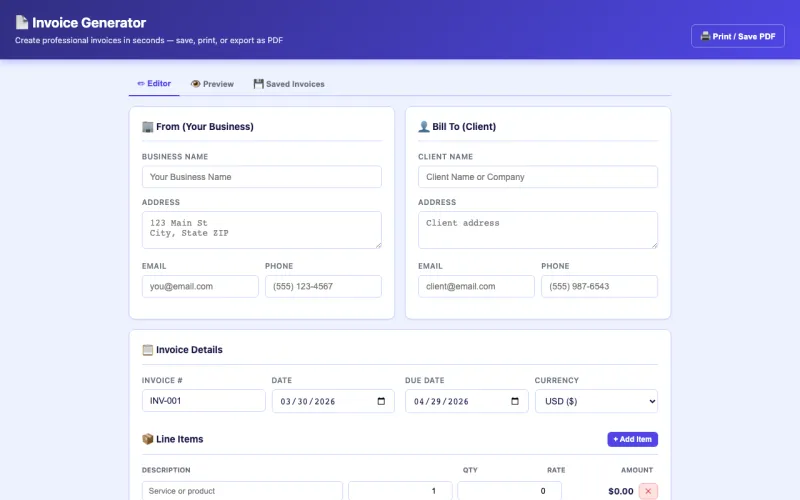
Task: Select the business email field
Action: click(200, 286)
